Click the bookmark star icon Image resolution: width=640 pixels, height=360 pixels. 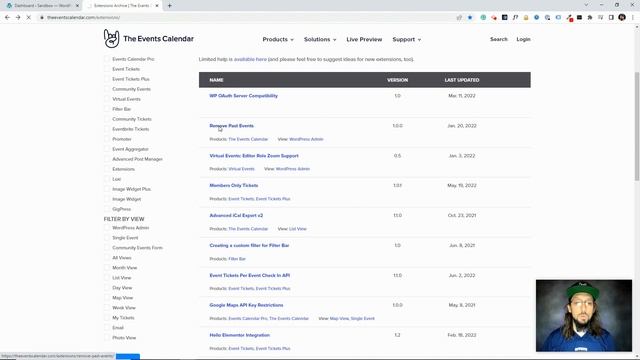tap(470, 18)
